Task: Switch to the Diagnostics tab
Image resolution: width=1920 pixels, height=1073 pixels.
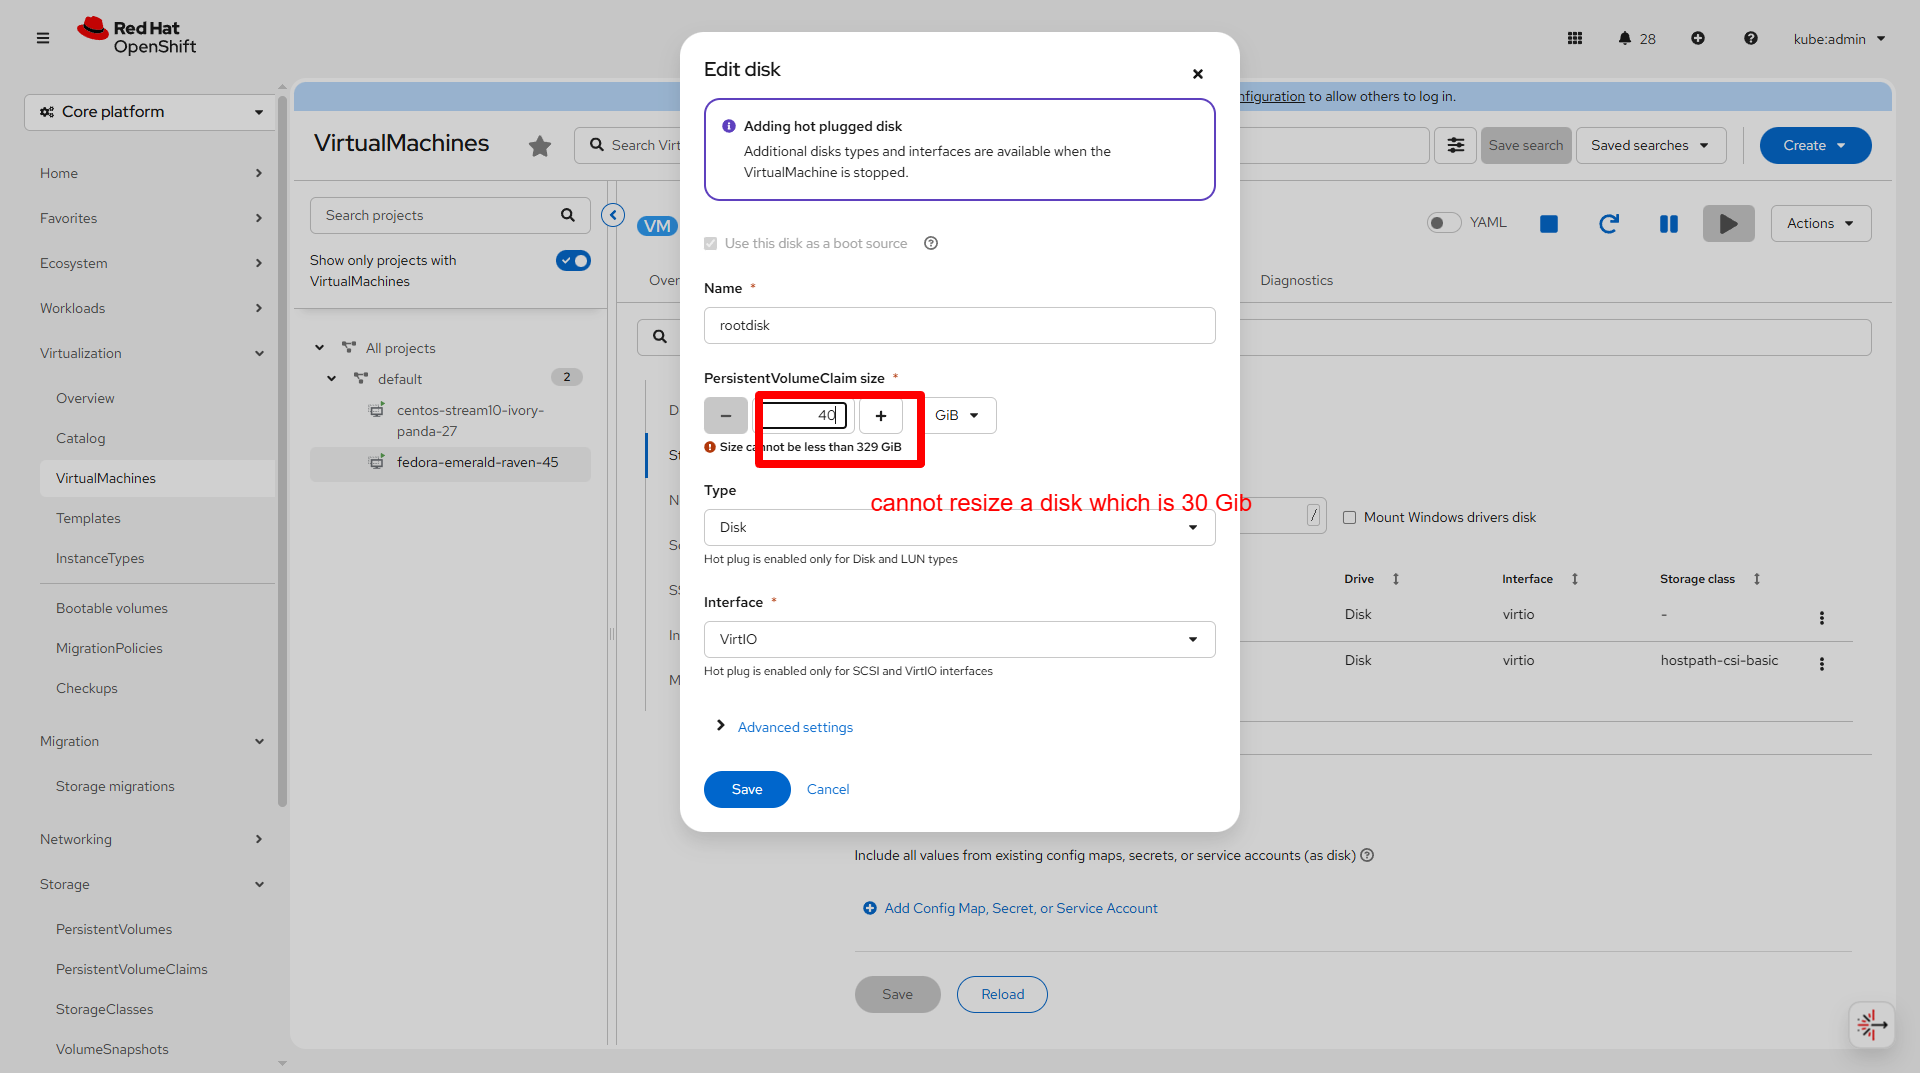Action: click(x=1296, y=280)
